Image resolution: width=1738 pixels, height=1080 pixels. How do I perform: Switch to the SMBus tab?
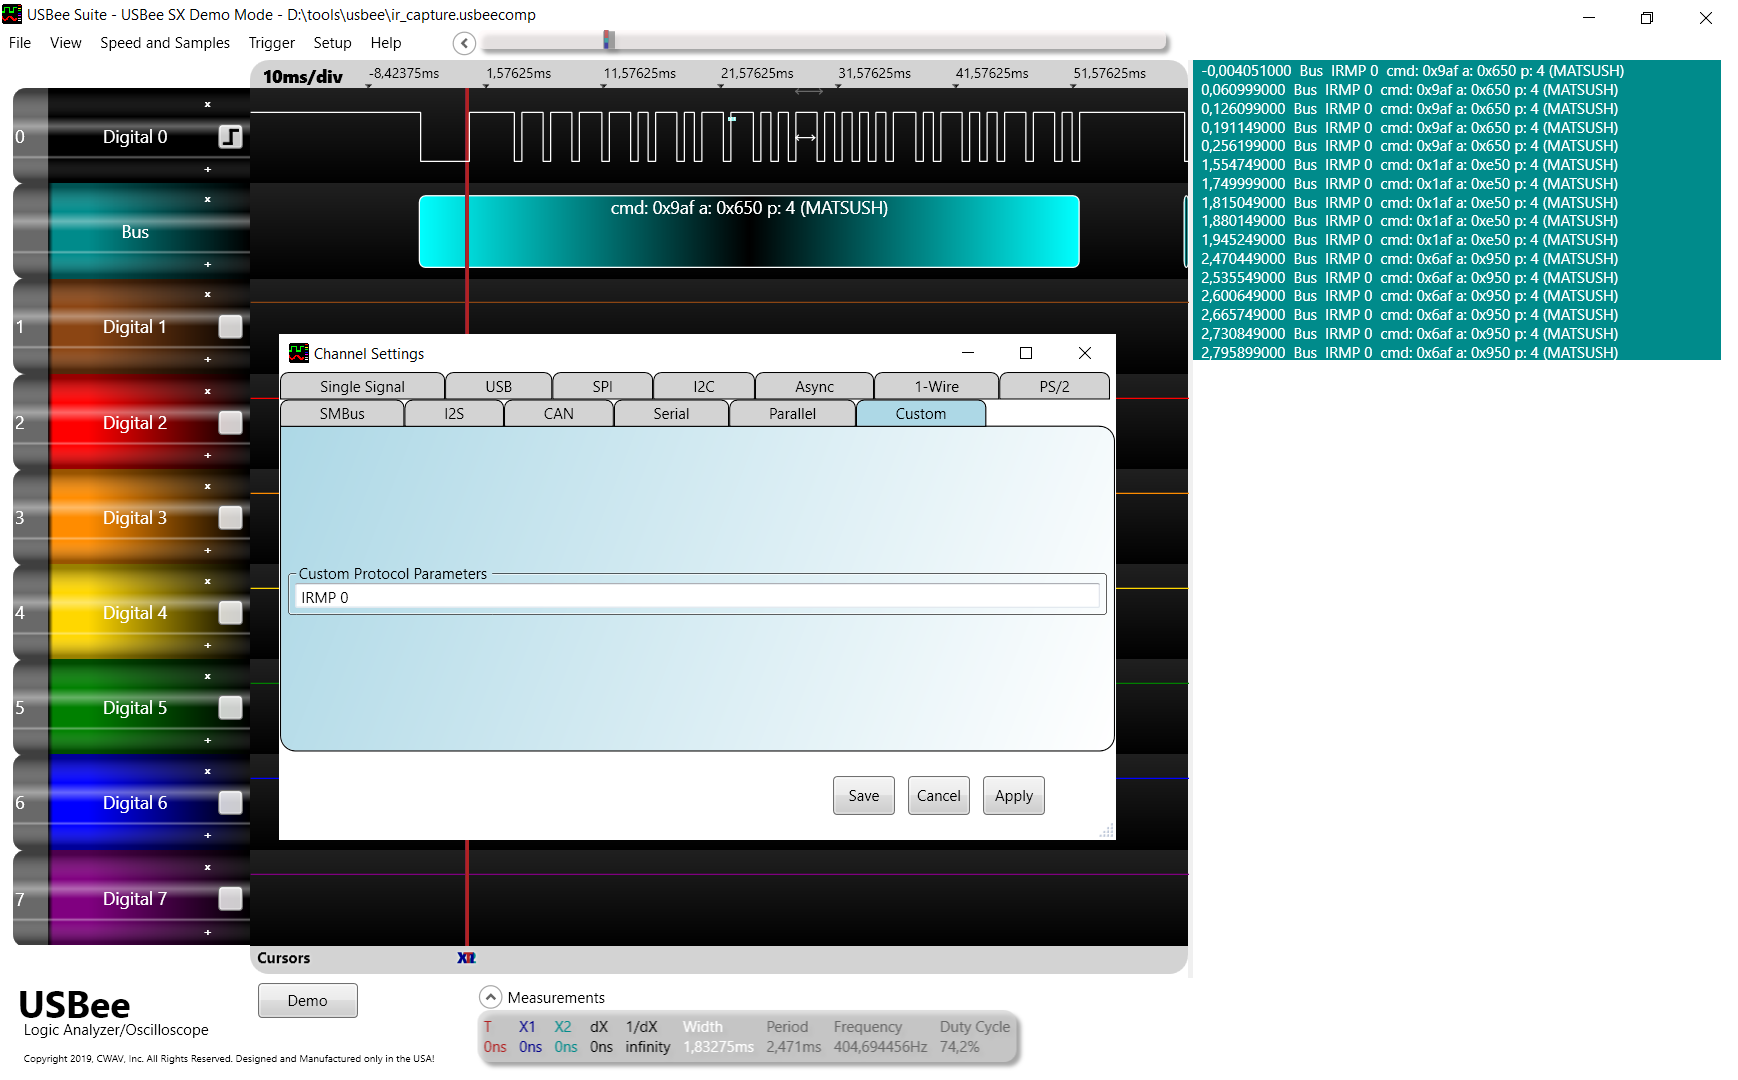click(342, 413)
